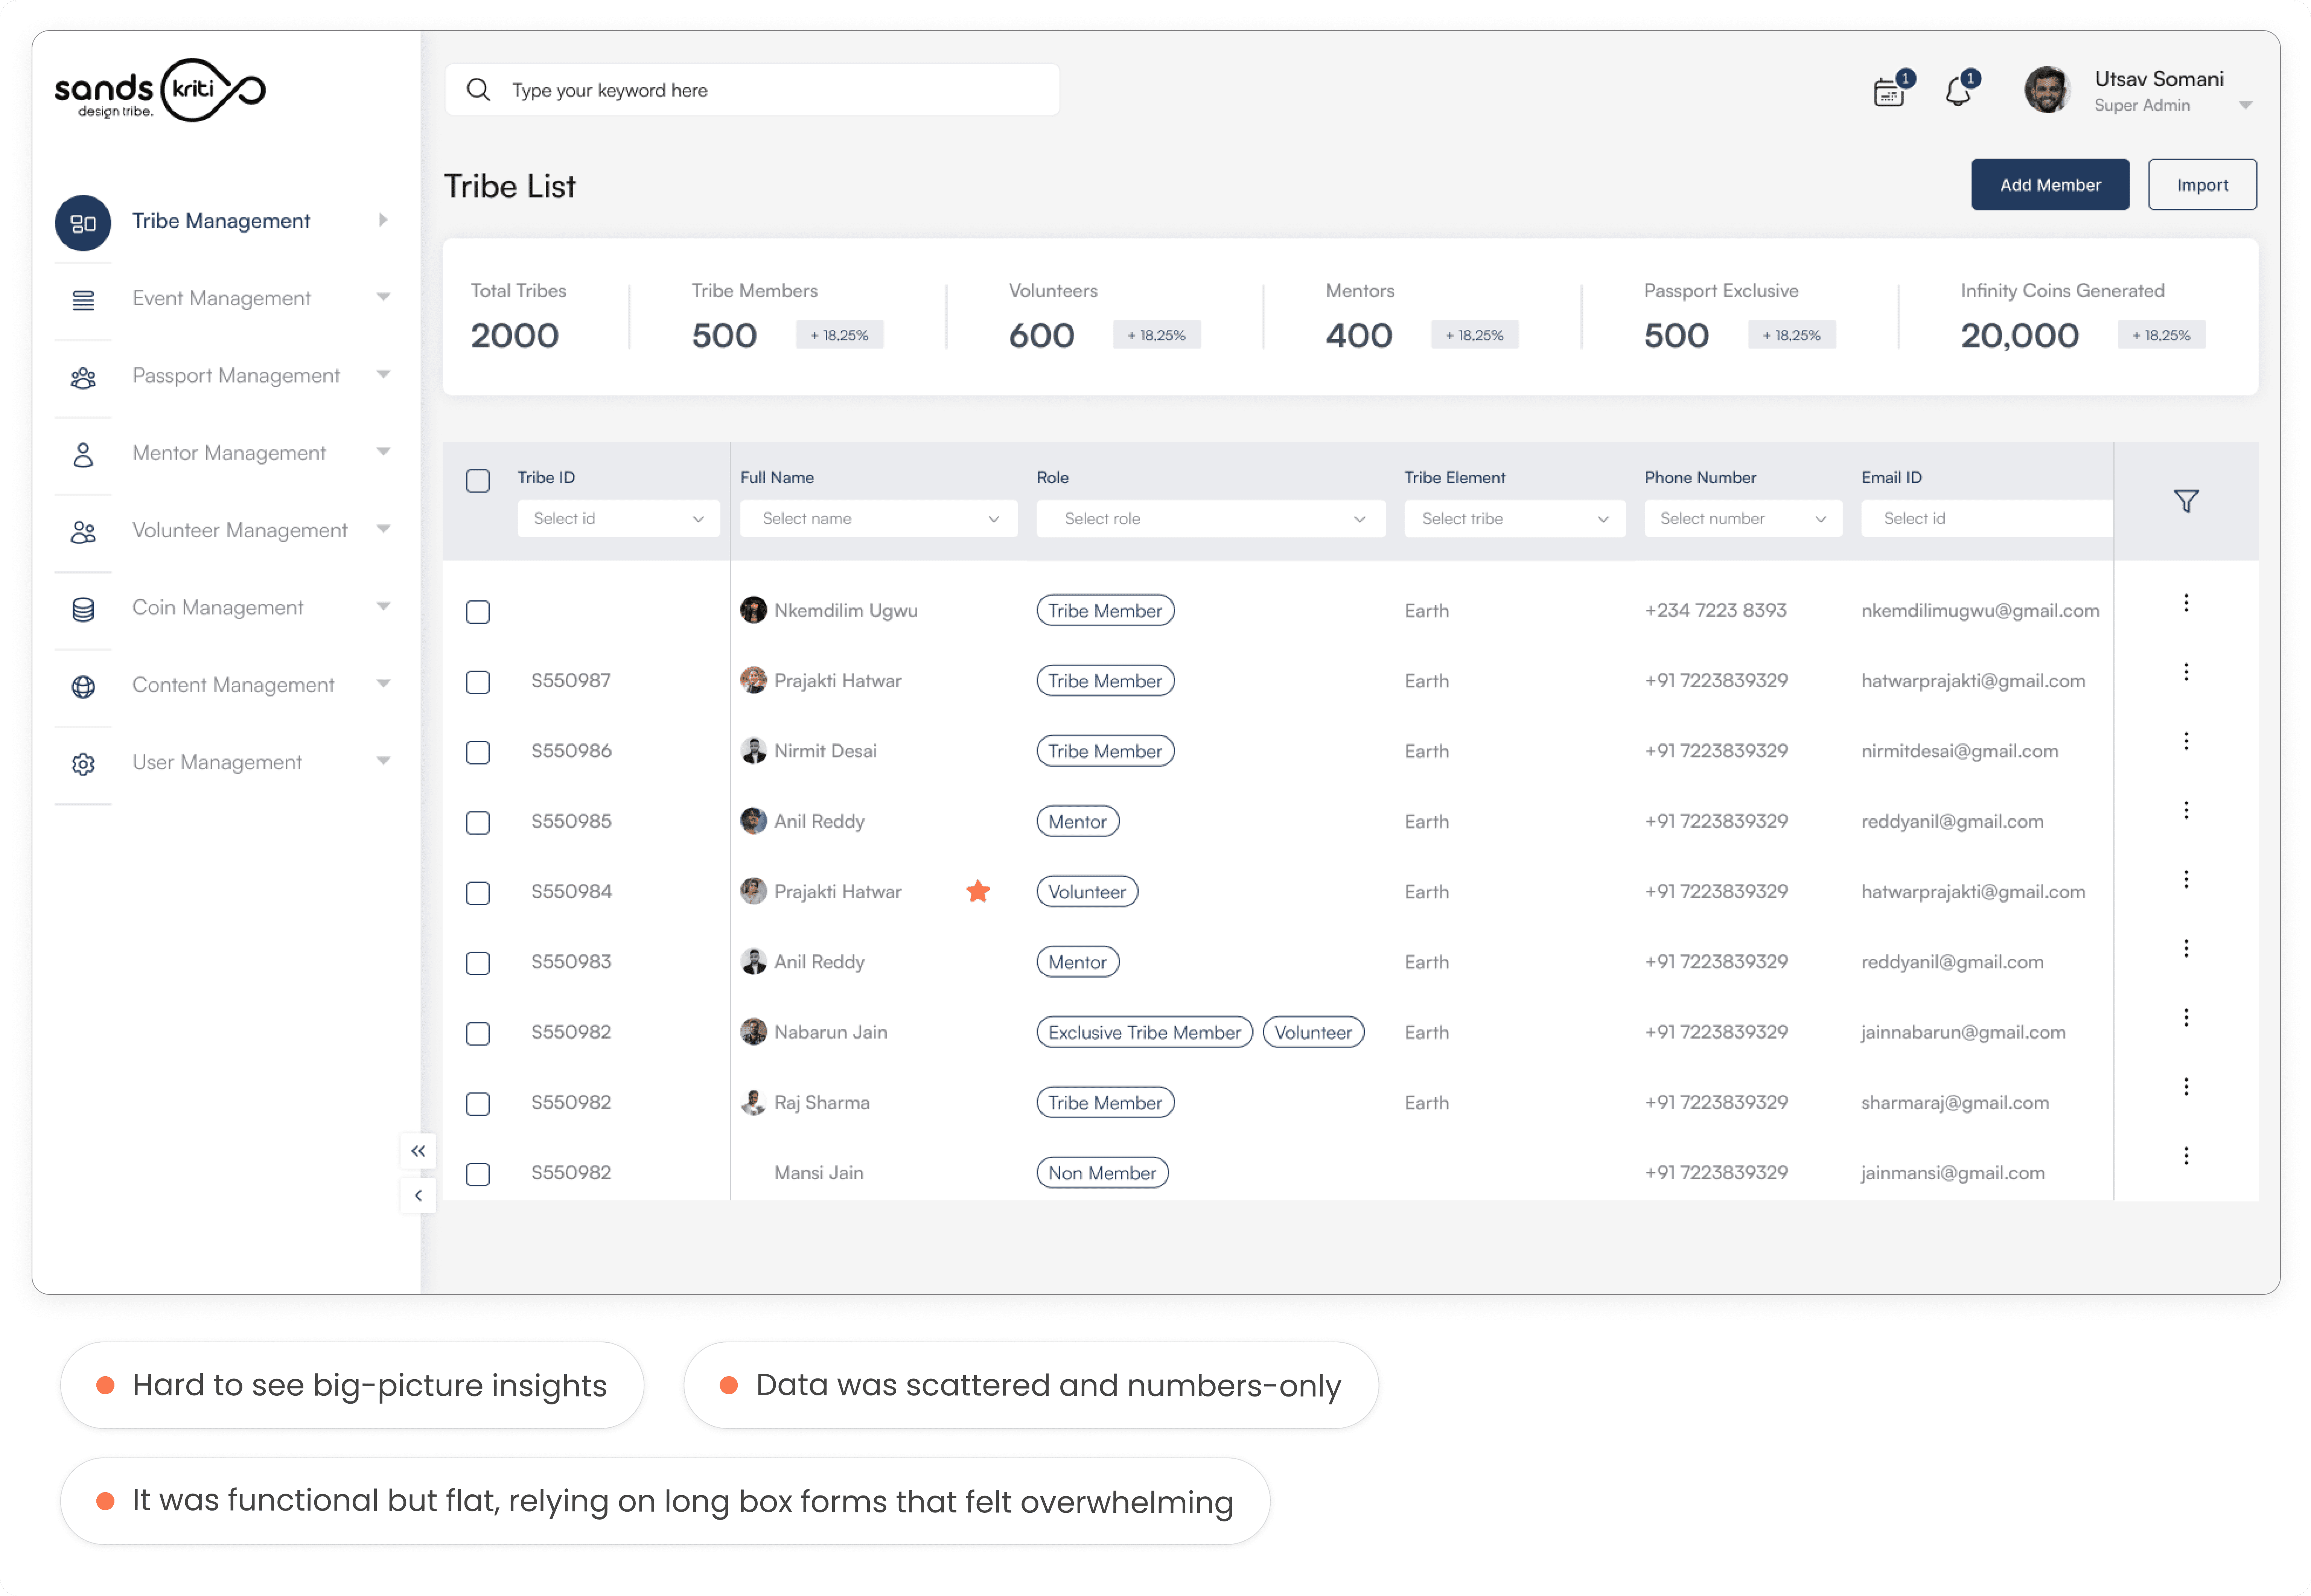Click the Coin Management database icon
This screenshot has width=2311, height=1596.
83,609
